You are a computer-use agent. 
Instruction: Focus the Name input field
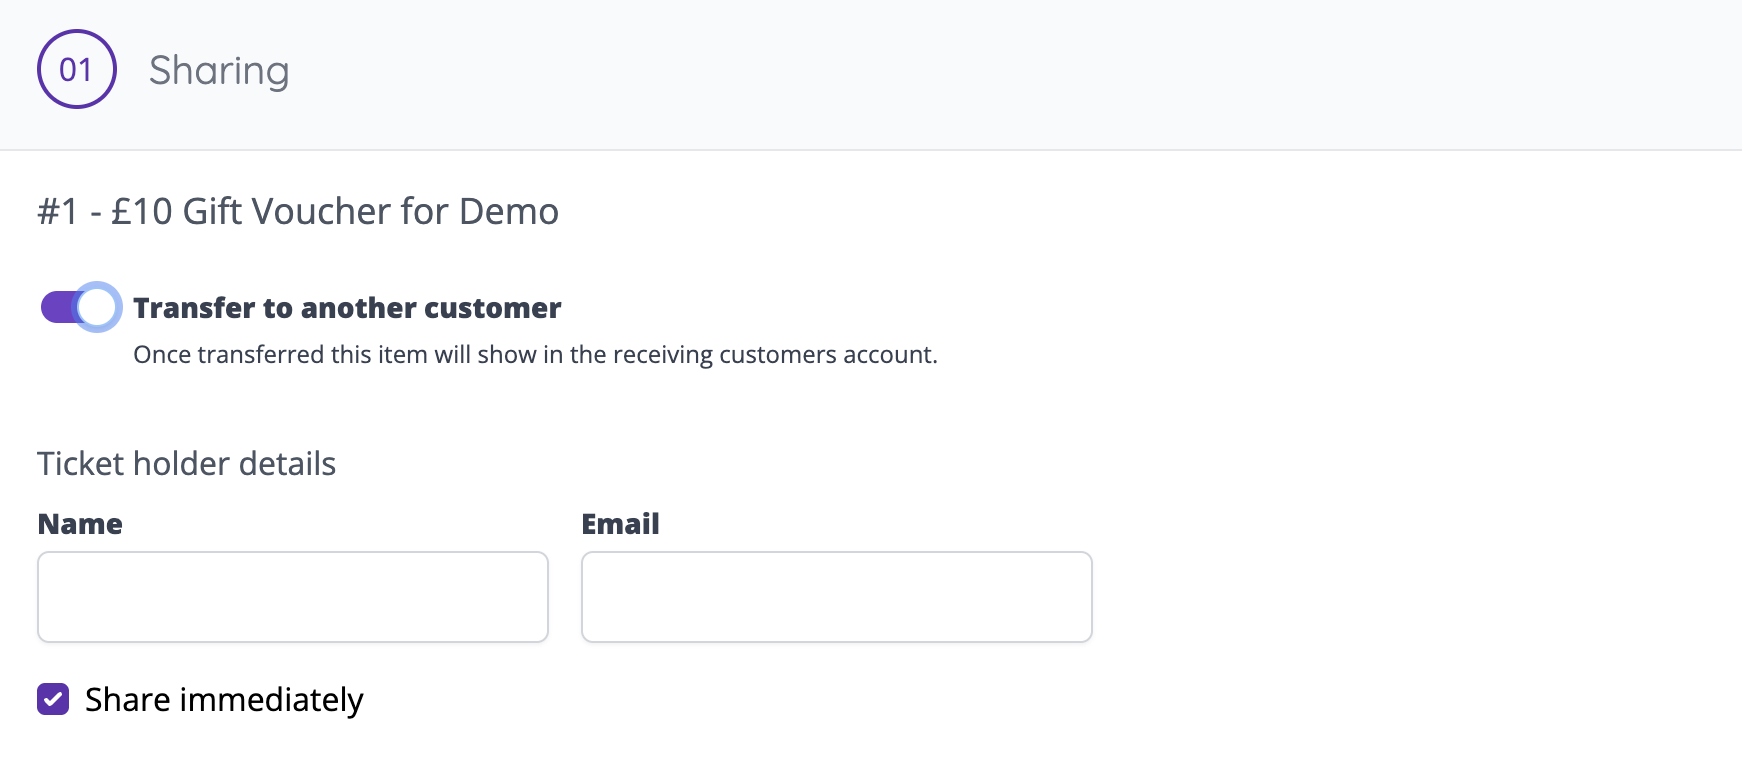[293, 597]
